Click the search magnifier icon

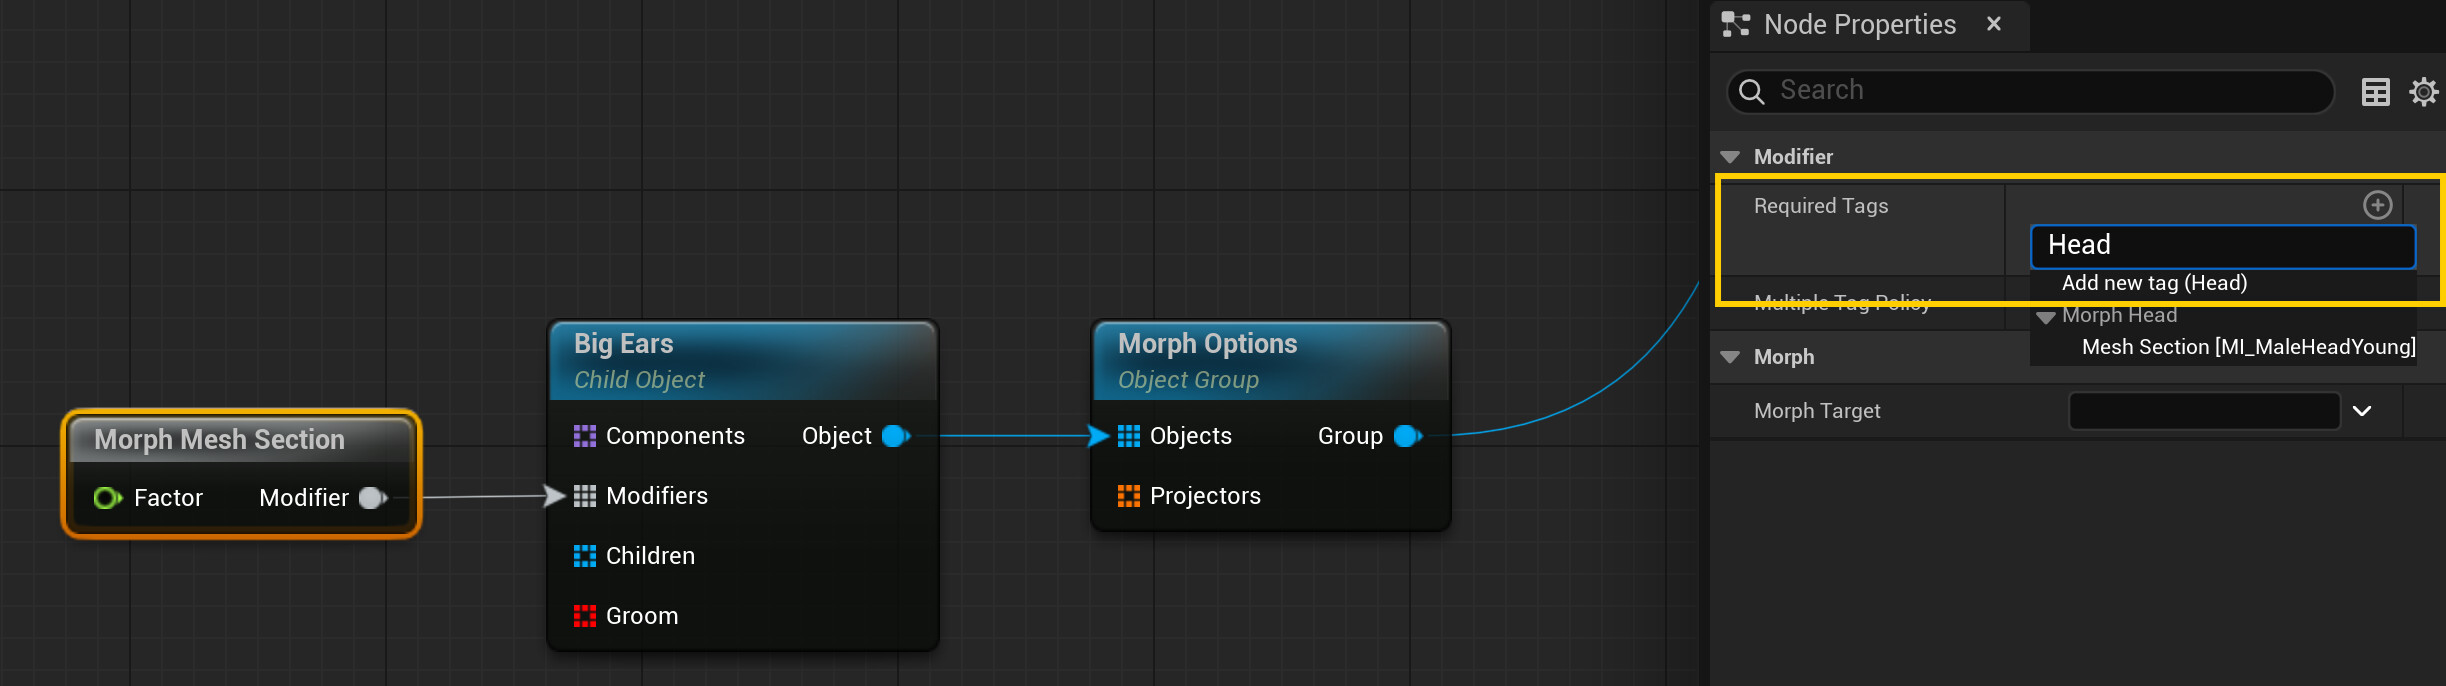1752,92
